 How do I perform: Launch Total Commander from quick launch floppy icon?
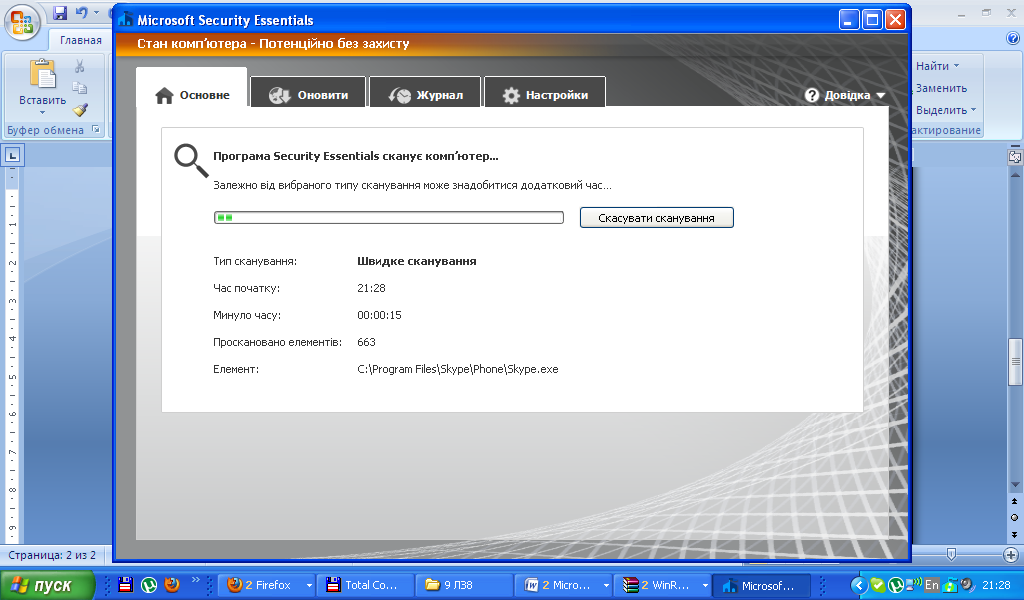tap(126, 584)
